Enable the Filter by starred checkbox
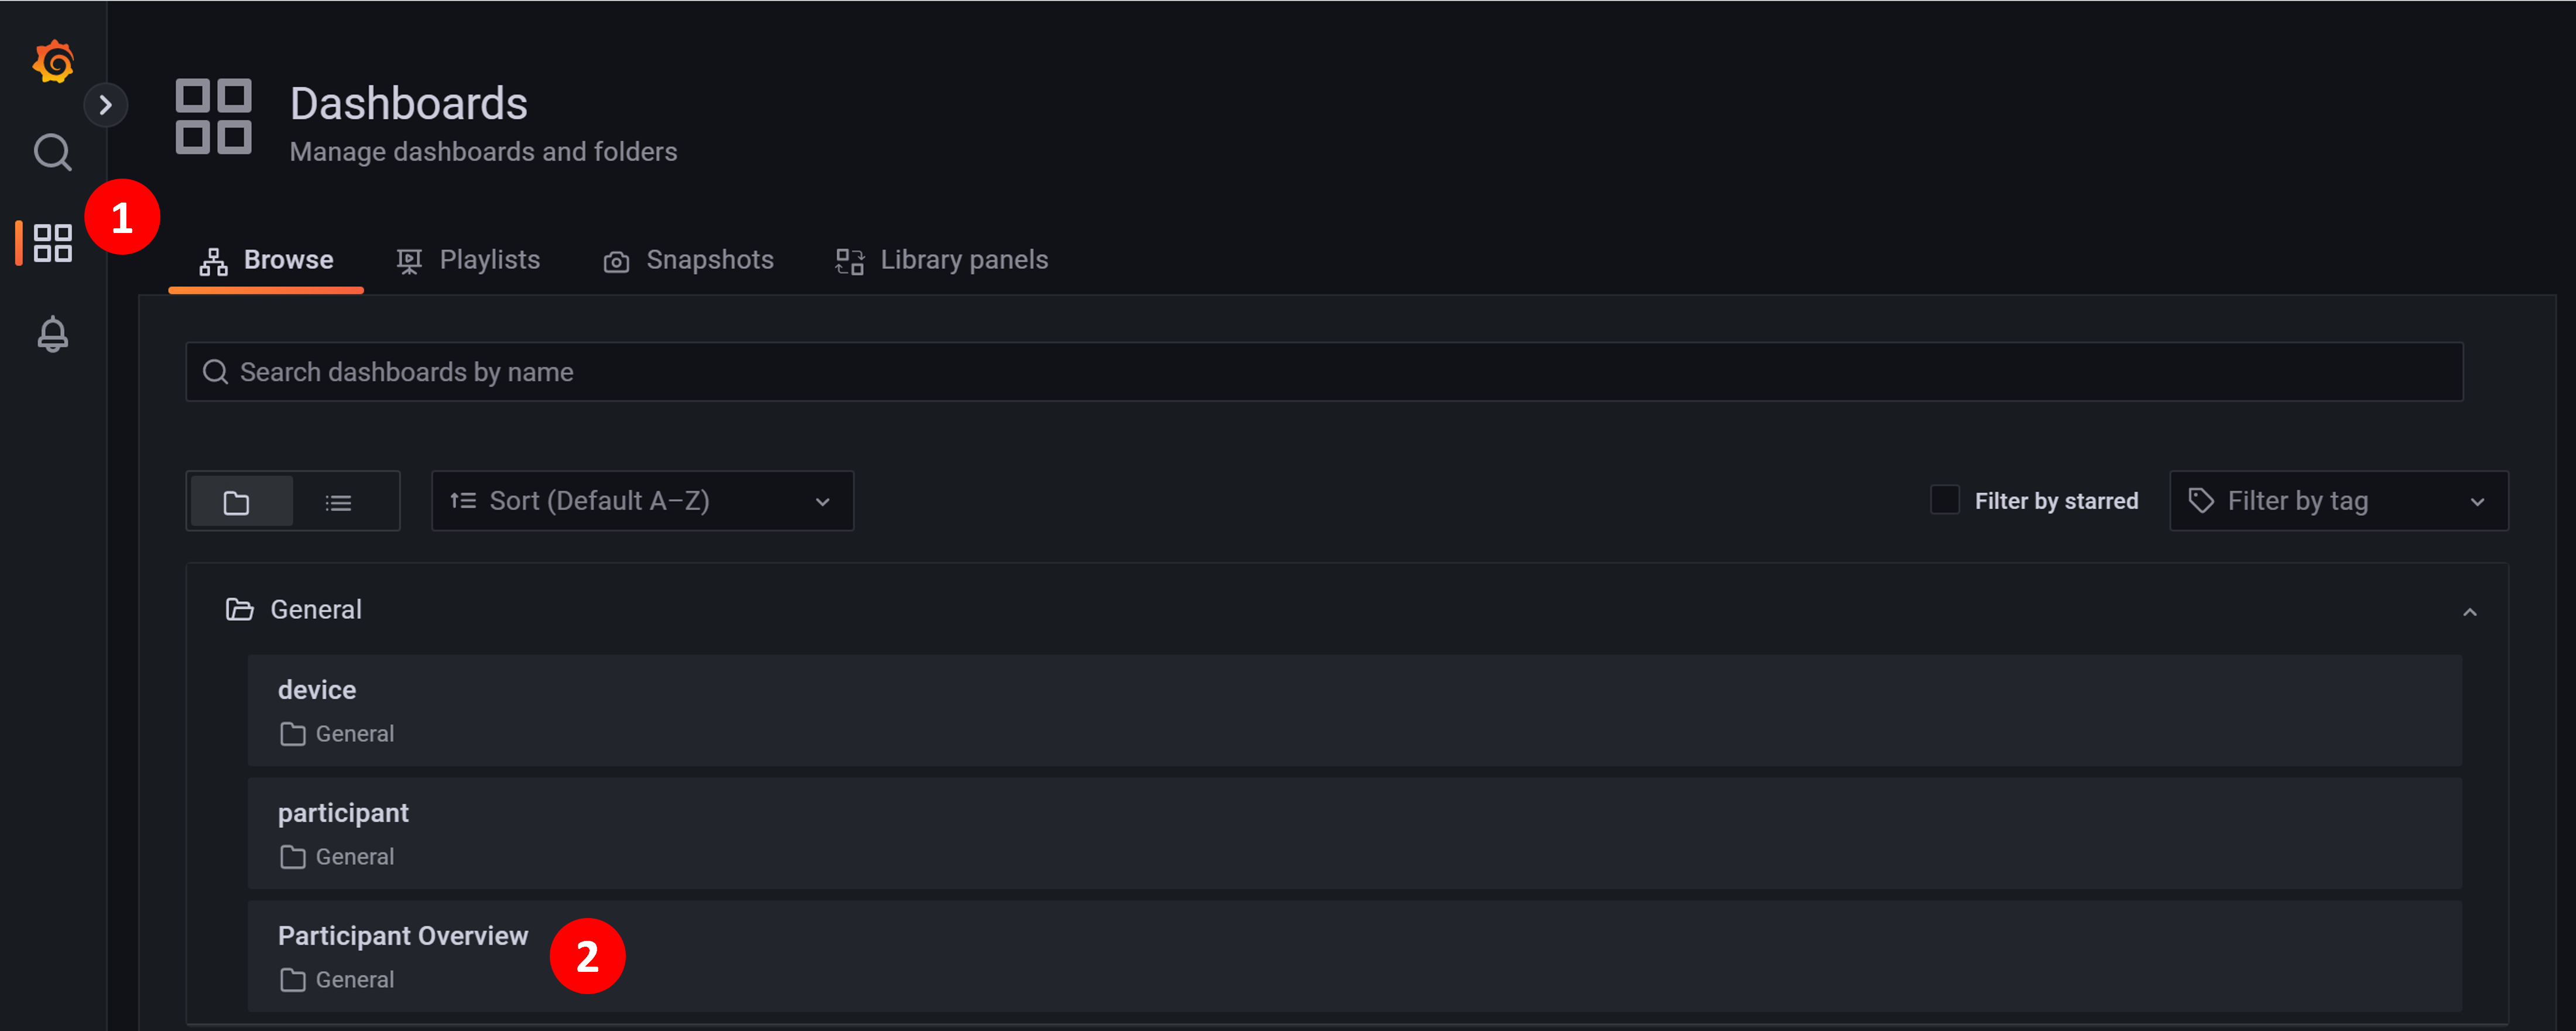Screen dimensions: 2576x1031 tap(1944, 500)
